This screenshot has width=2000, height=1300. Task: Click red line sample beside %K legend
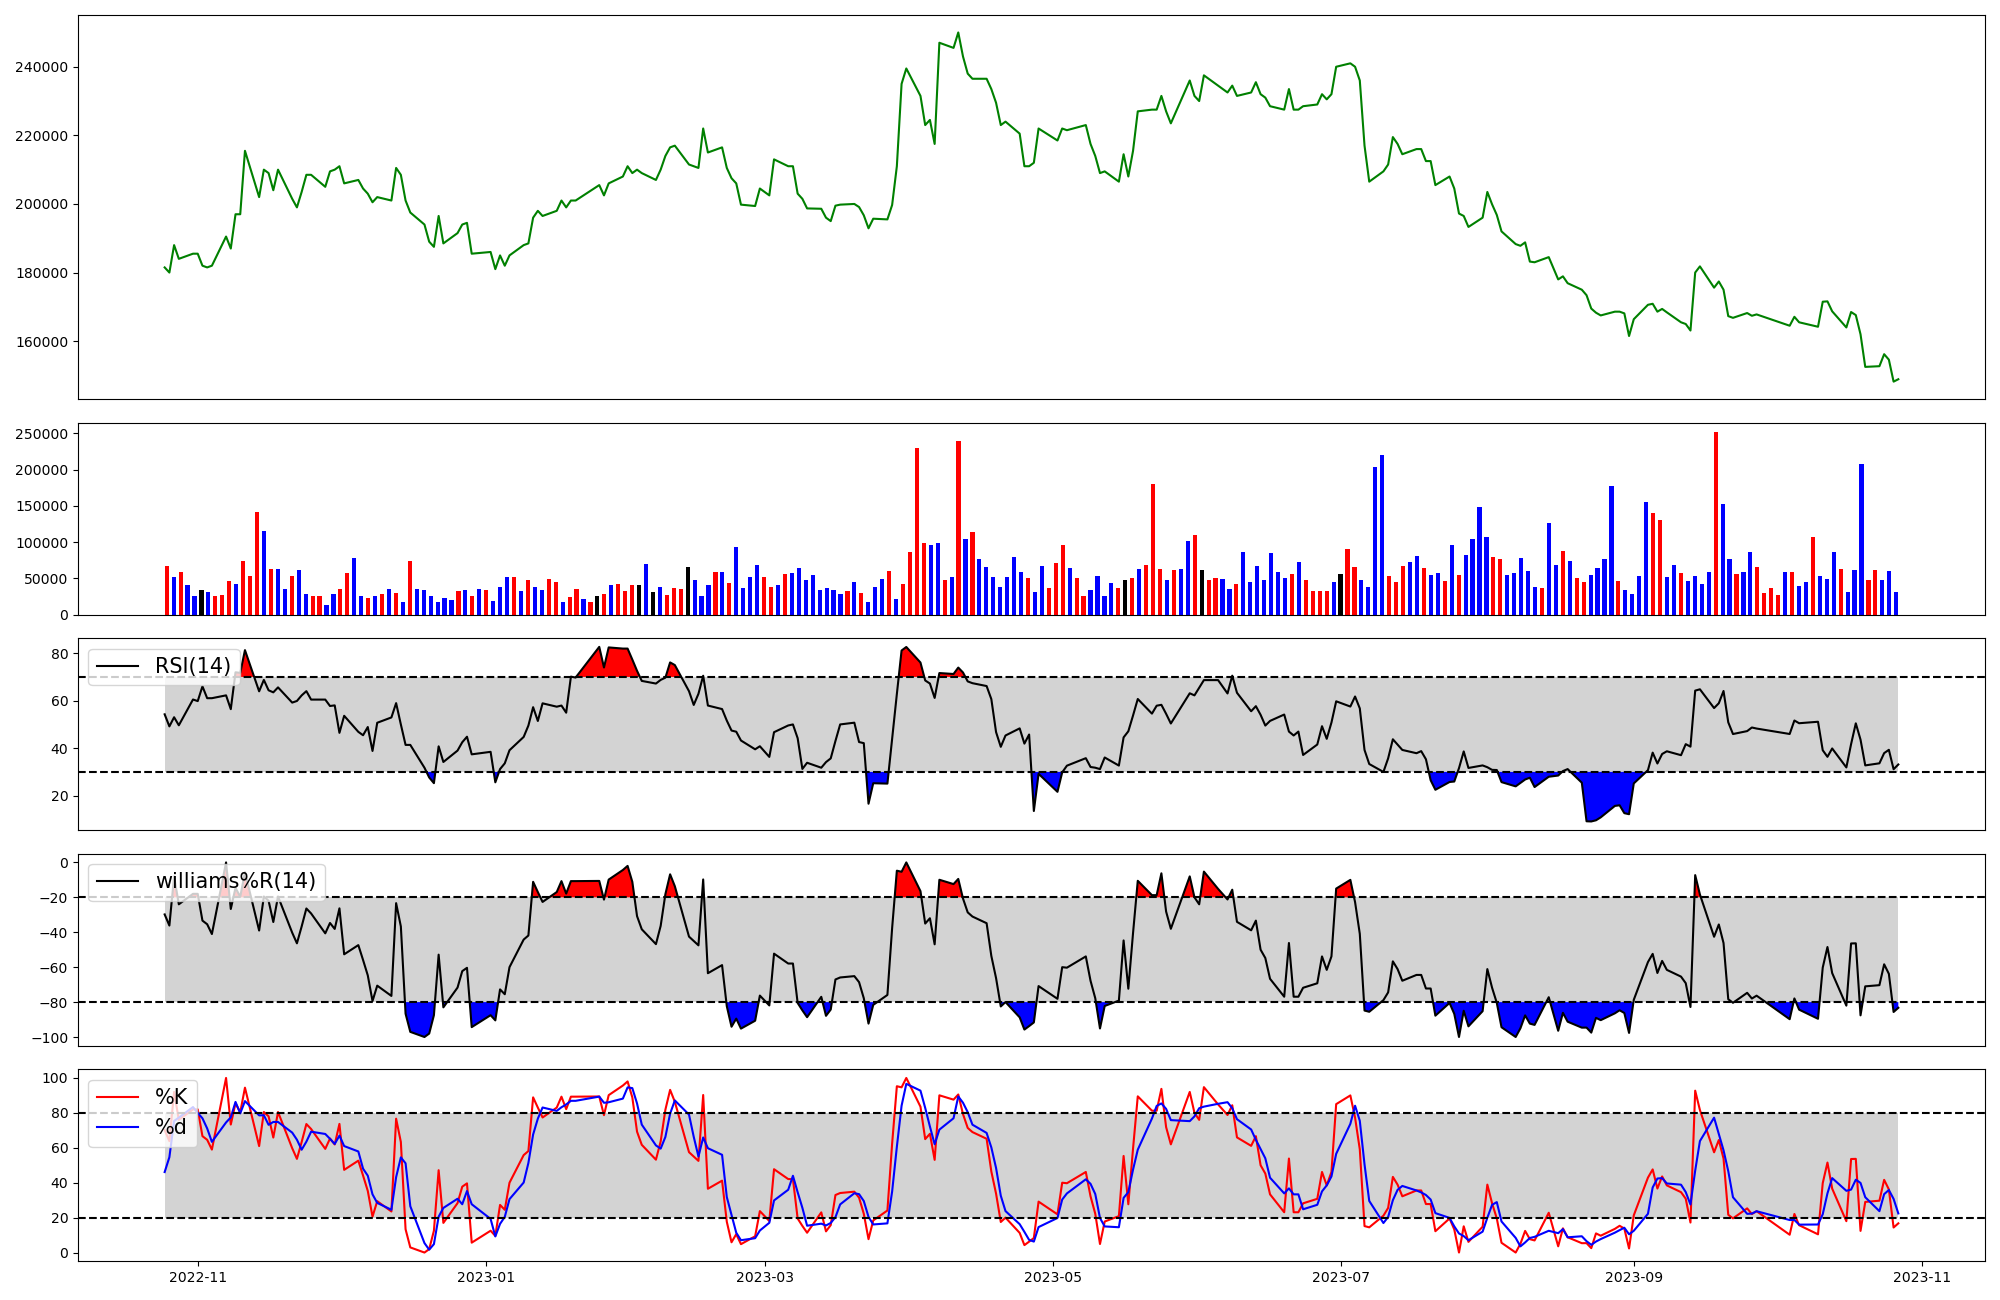pyautogui.click(x=117, y=1097)
